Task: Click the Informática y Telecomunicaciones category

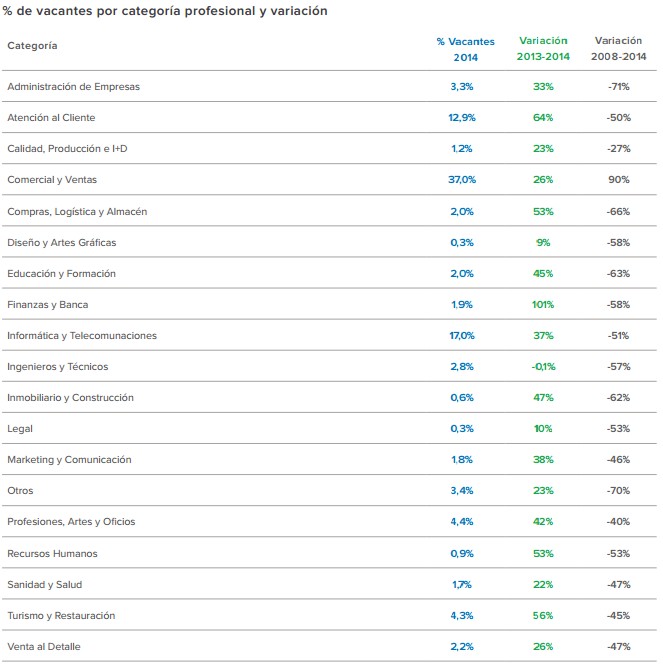Action: click(x=82, y=336)
